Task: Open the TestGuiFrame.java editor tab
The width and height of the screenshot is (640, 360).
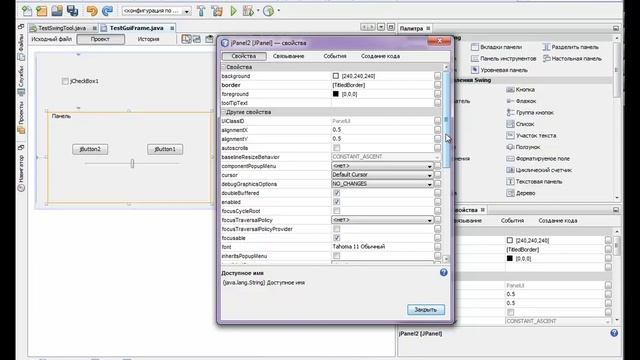Action: point(137,28)
